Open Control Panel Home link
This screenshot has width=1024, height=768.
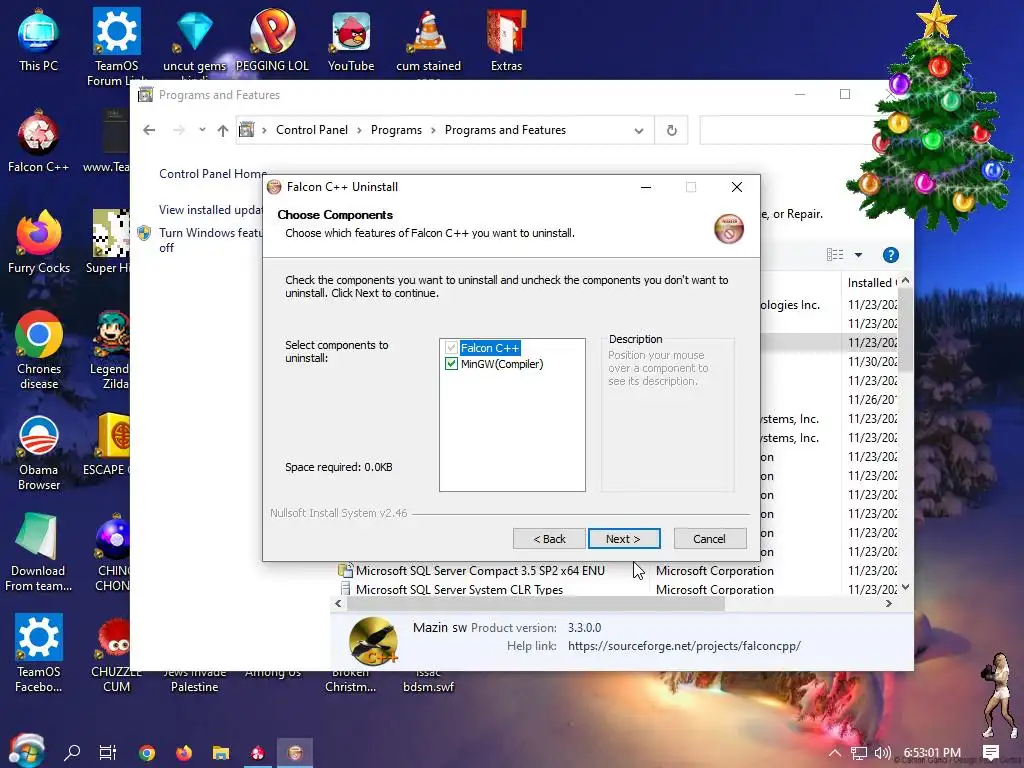212,174
